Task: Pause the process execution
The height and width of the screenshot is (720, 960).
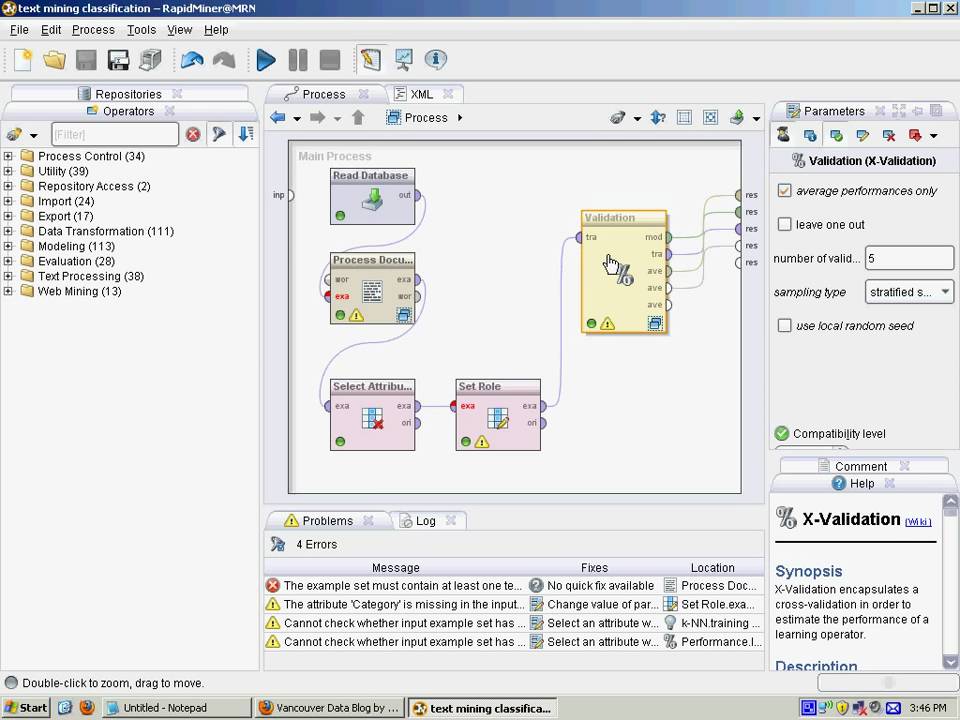Action: 298,60
